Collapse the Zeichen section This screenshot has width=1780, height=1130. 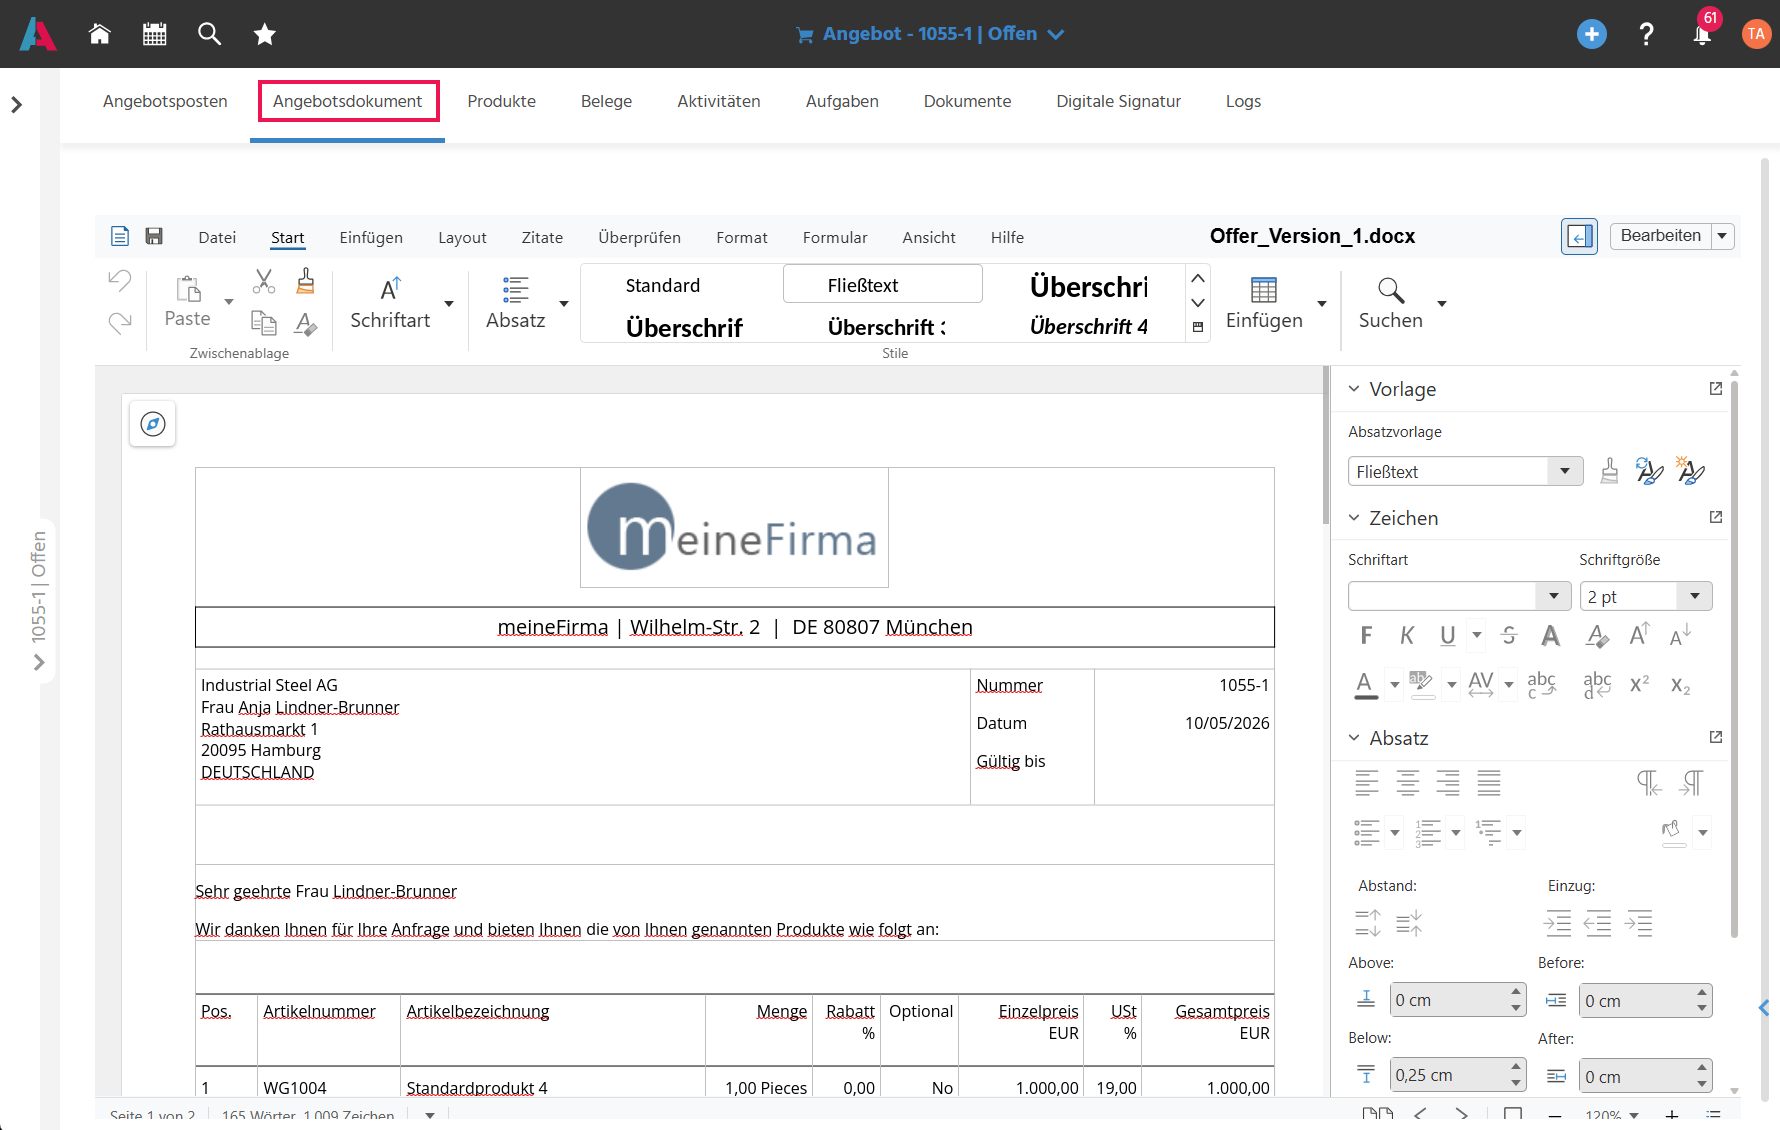[x=1354, y=518]
